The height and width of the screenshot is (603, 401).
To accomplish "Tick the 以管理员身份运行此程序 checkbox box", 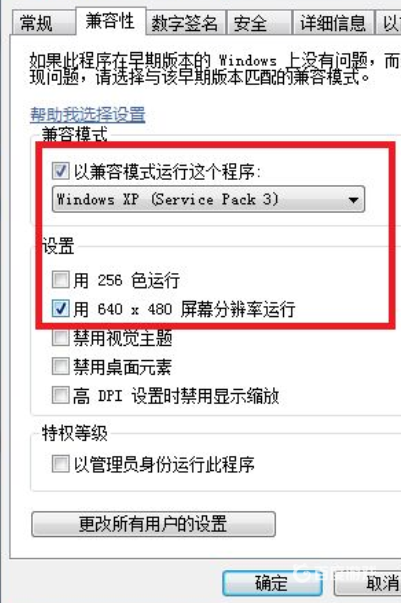I will [61, 464].
